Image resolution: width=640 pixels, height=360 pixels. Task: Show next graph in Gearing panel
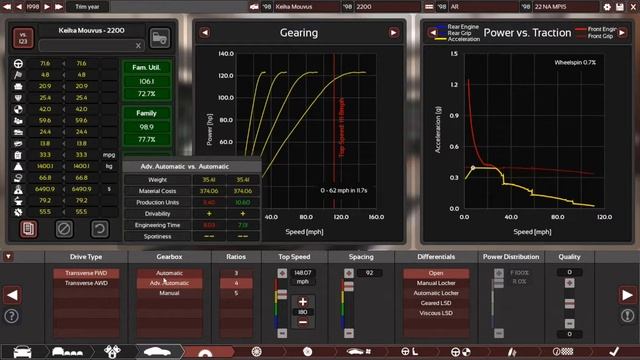pos(393,33)
